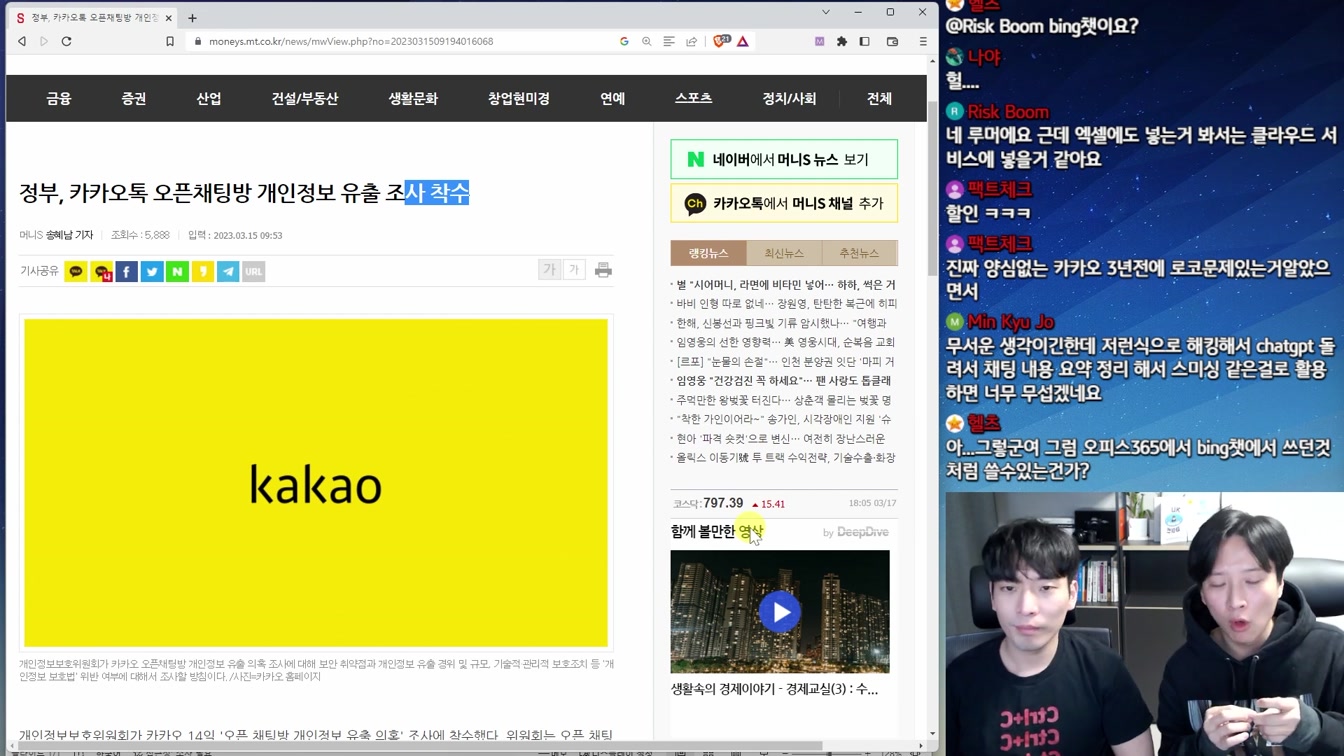Open the browser hamburger main menu
Screen dimensions: 1344x756
(922, 41)
